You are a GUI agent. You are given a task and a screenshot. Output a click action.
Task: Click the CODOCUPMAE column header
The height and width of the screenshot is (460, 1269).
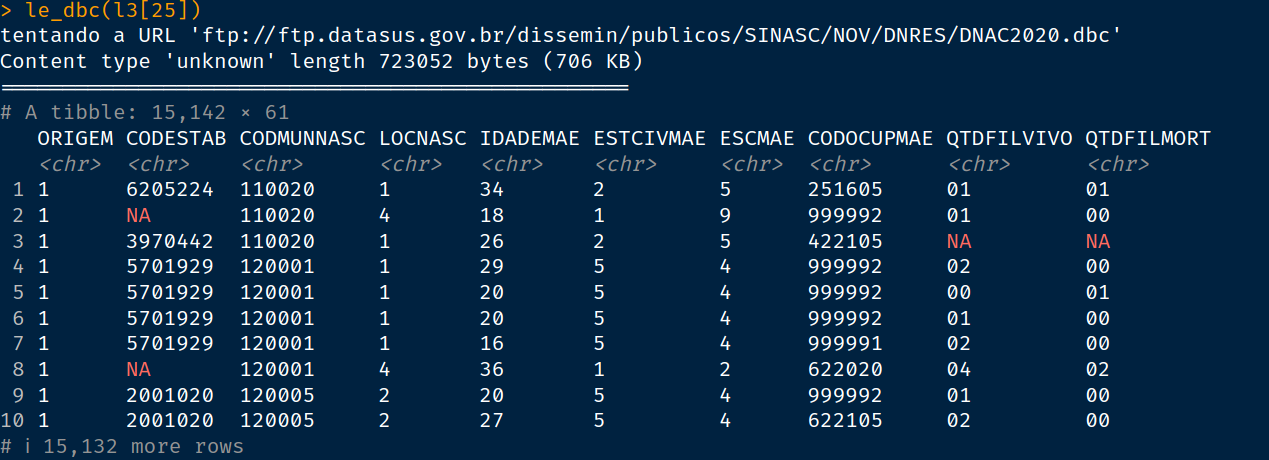tap(870, 138)
